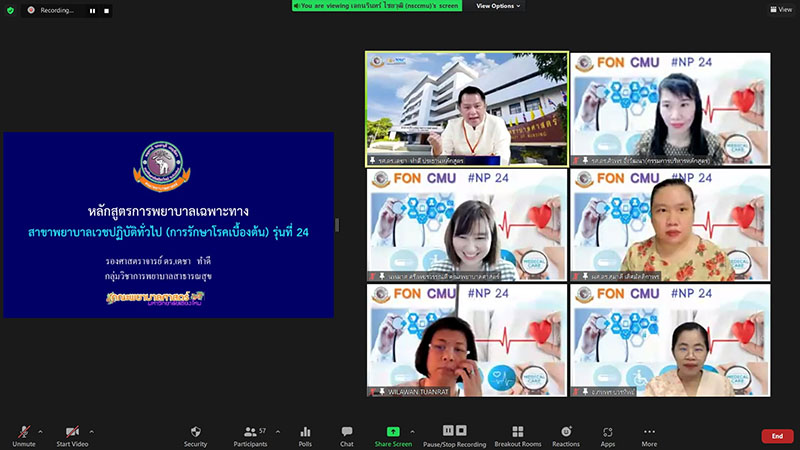Click the green encryption shield icon
The width and height of the screenshot is (800, 450).
[x=10, y=10]
